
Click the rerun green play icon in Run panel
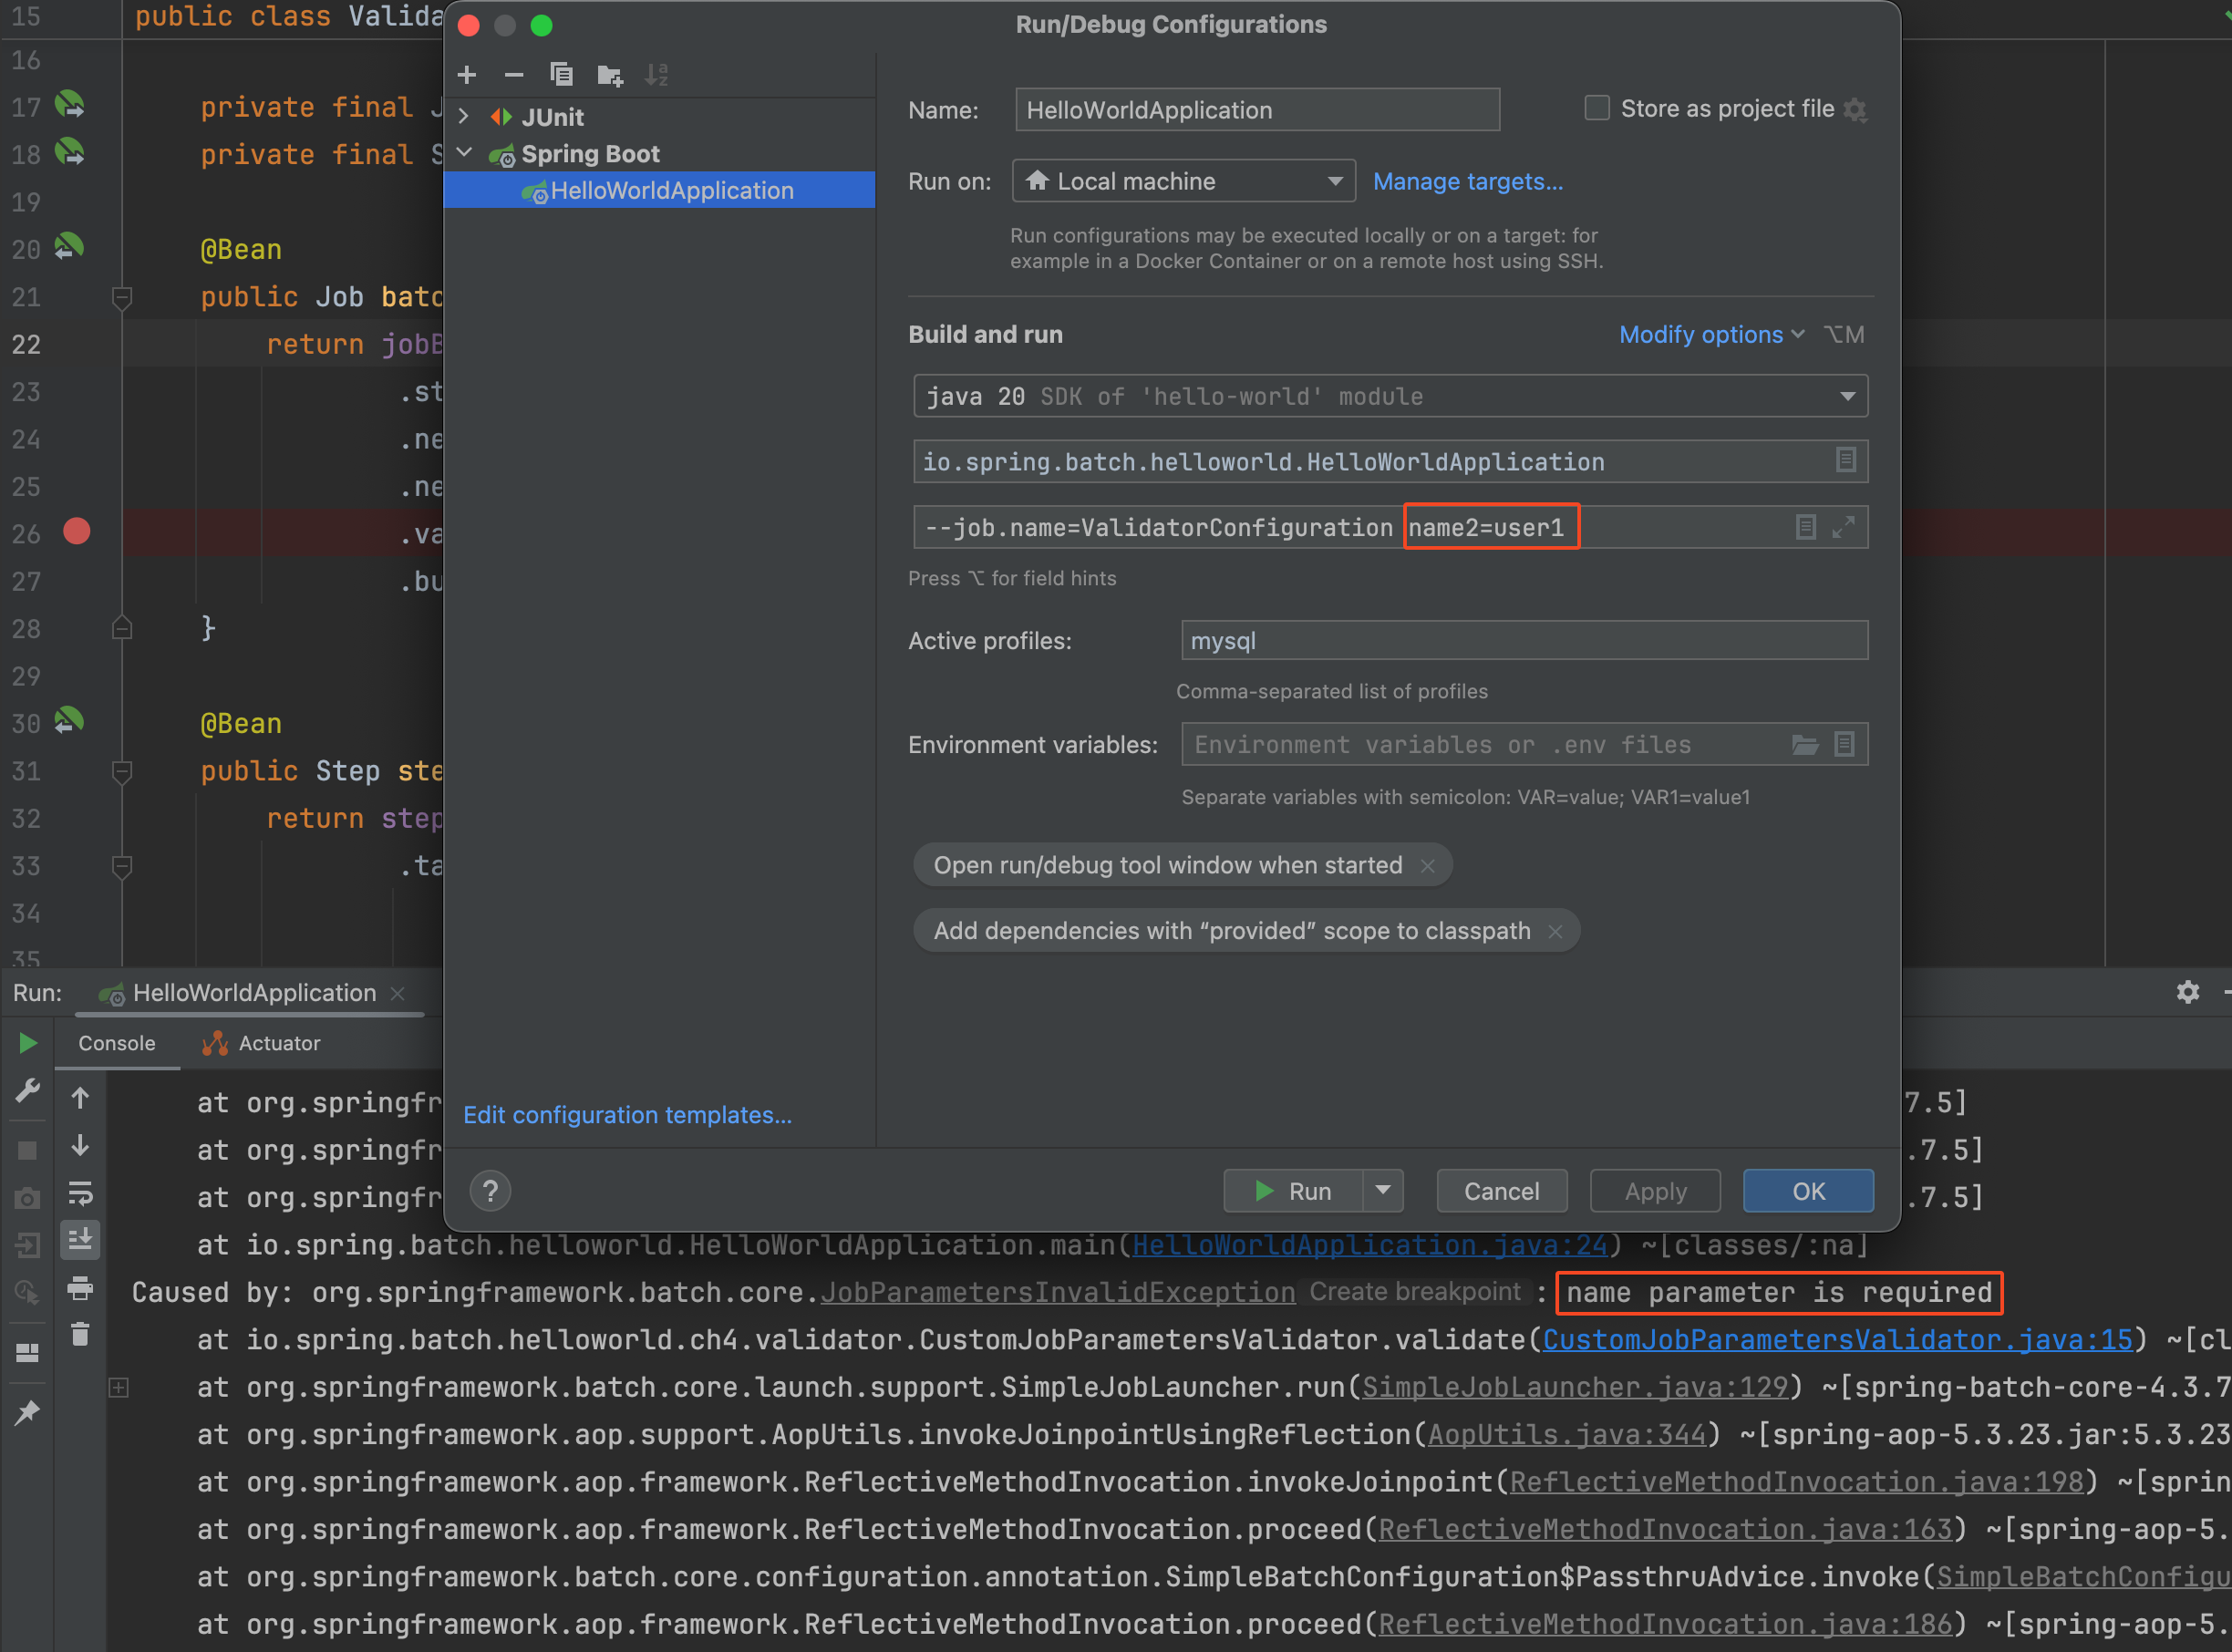28,1043
